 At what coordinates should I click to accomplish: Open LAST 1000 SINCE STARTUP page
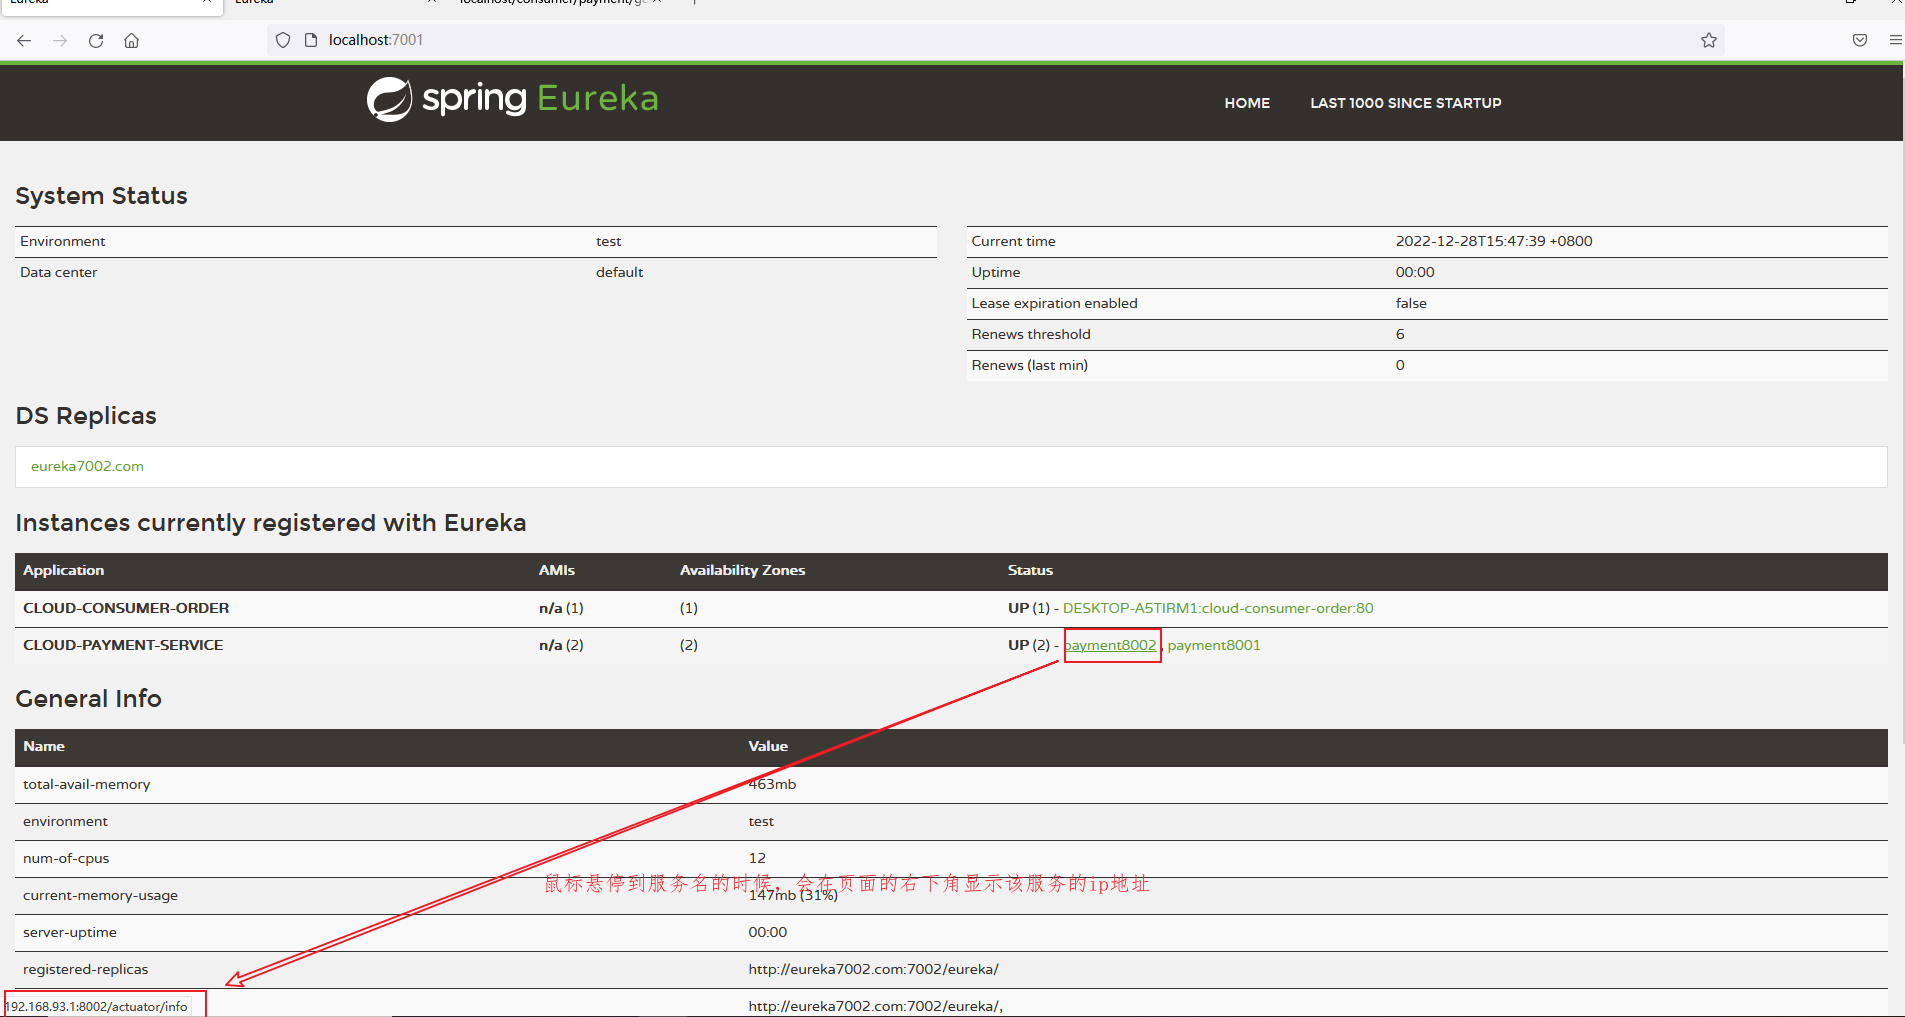(x=1405, y=103)
